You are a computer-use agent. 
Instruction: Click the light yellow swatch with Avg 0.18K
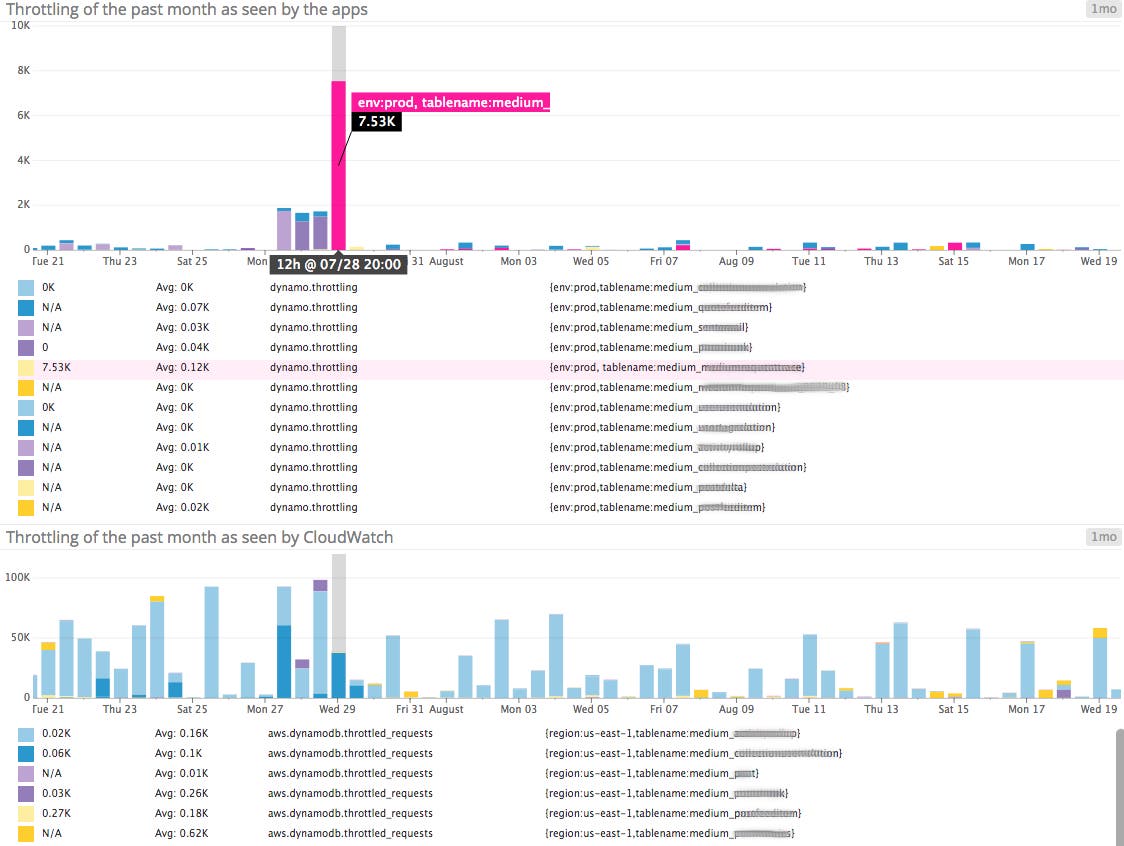(x=26, y=813)
